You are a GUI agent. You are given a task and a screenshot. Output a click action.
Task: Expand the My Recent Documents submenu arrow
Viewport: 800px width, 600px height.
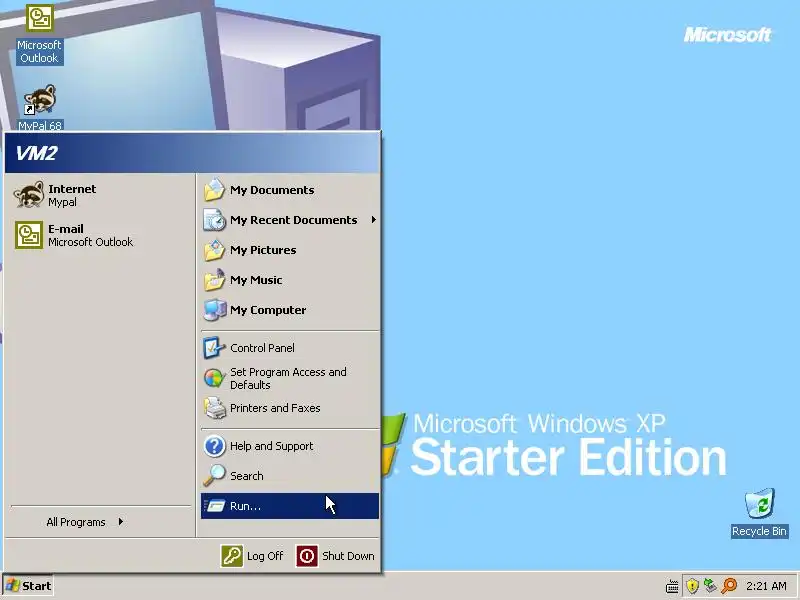(x=373, y=219)
